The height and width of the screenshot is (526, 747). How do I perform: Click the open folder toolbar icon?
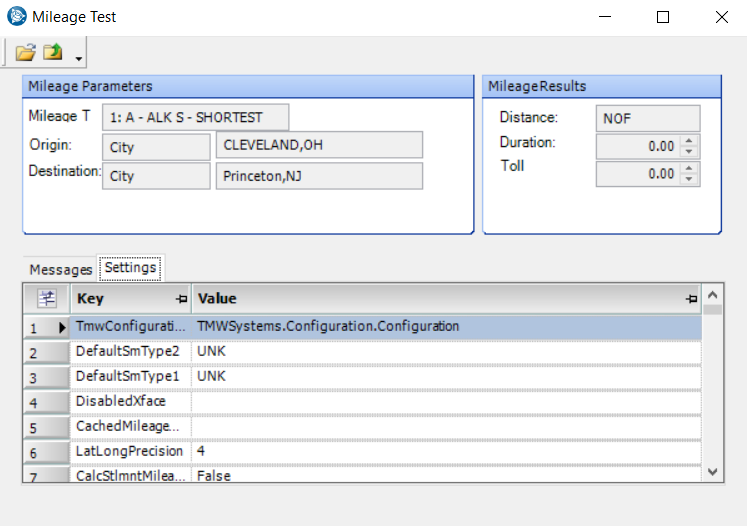pyautogui.click(x=25, y=52)
